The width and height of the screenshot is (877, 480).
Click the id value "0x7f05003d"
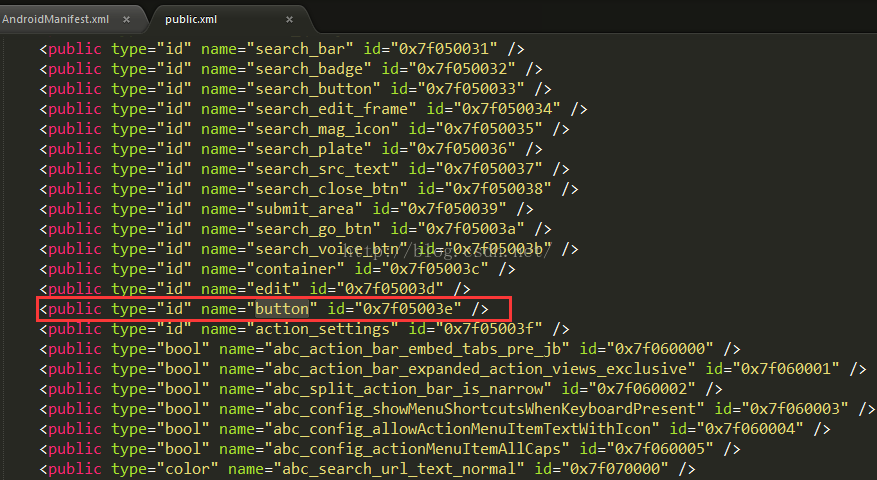click(x=390, y=289)
